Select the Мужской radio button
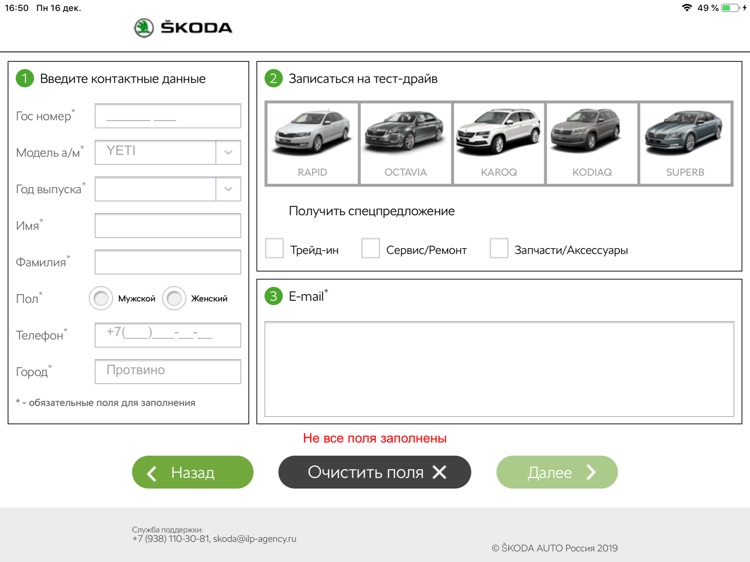This screenshot has height=562, width=750. tap(101, 298)
